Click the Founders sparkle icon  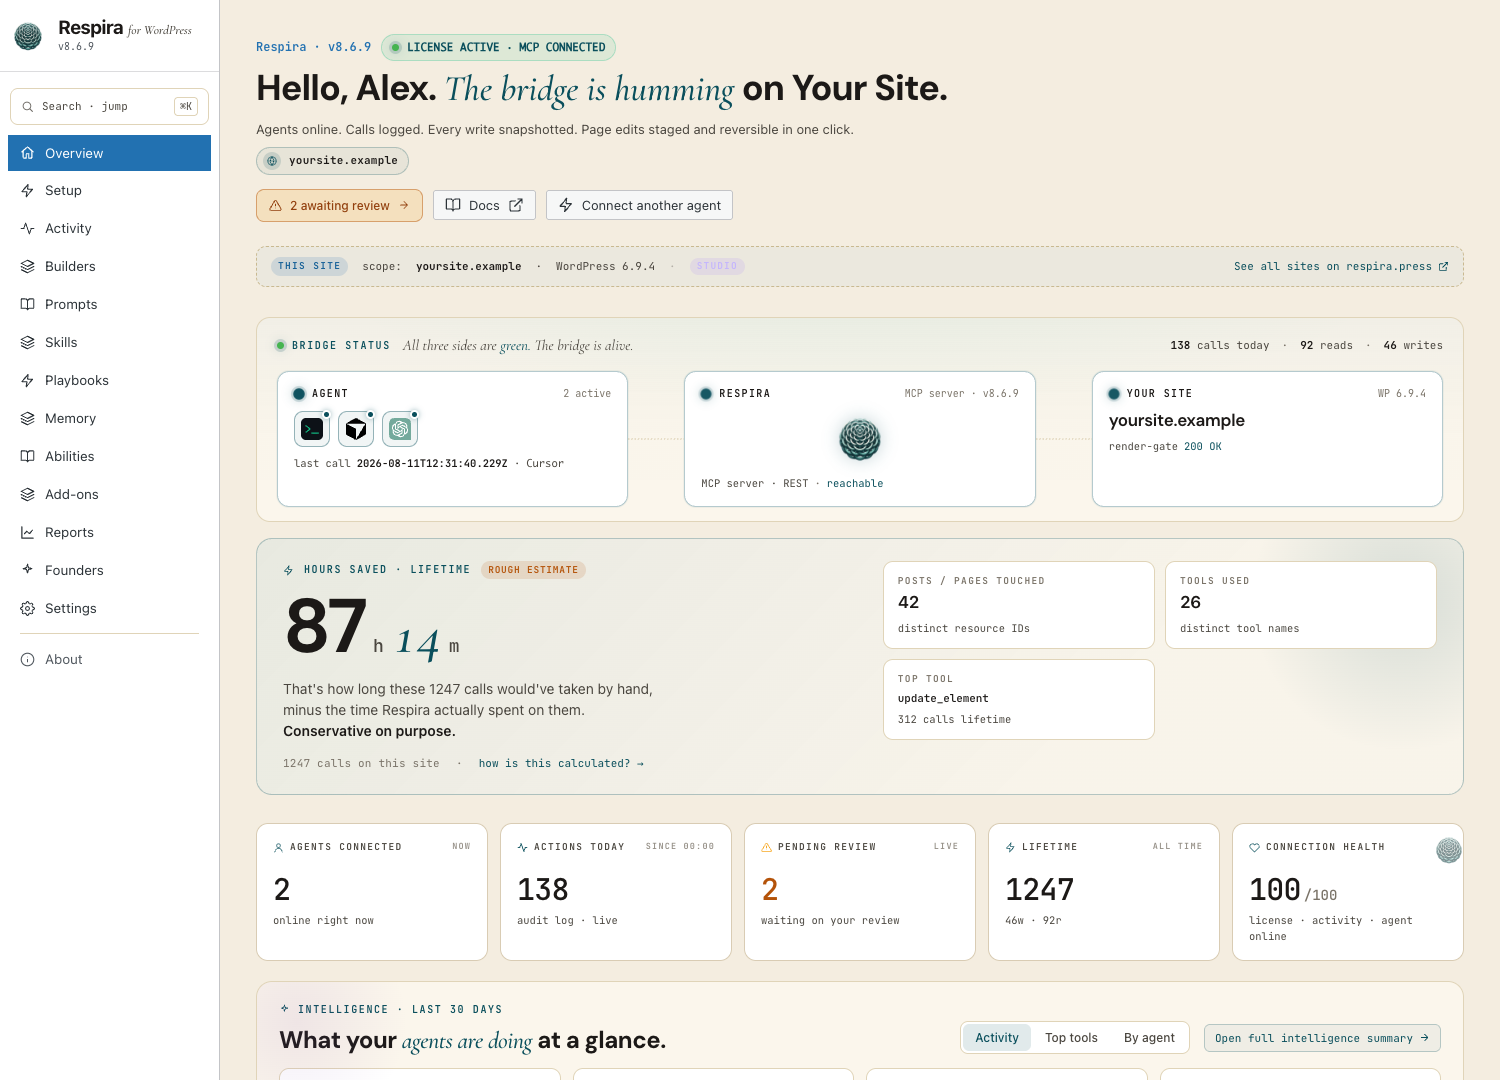28,570
